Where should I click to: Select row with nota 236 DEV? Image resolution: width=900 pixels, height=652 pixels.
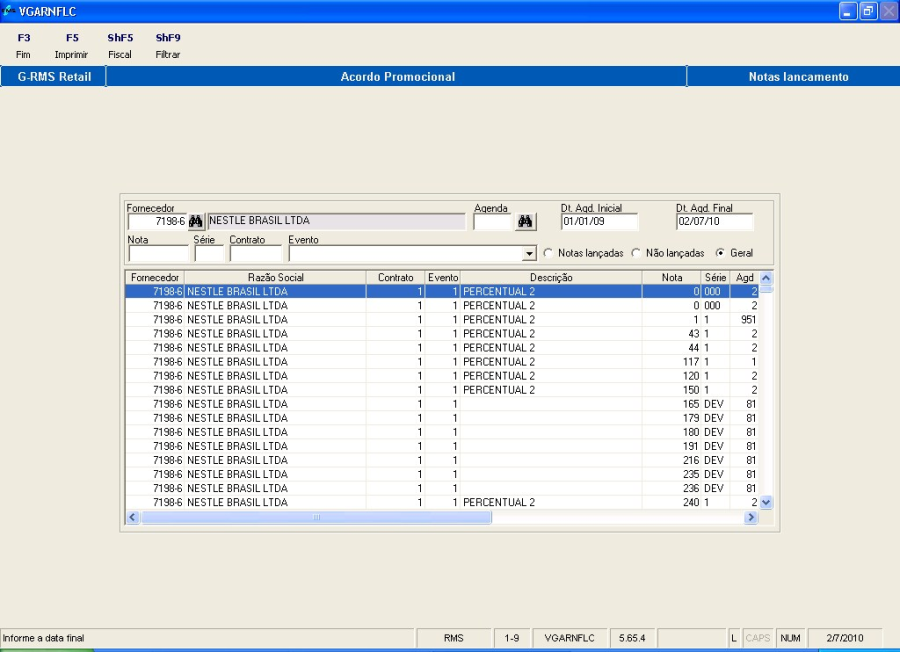[x=442, y=488]
